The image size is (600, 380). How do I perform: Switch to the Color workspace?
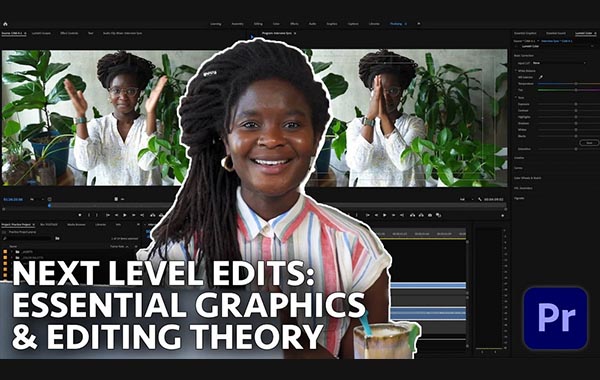pyautogui.click(x=276, y=24)
